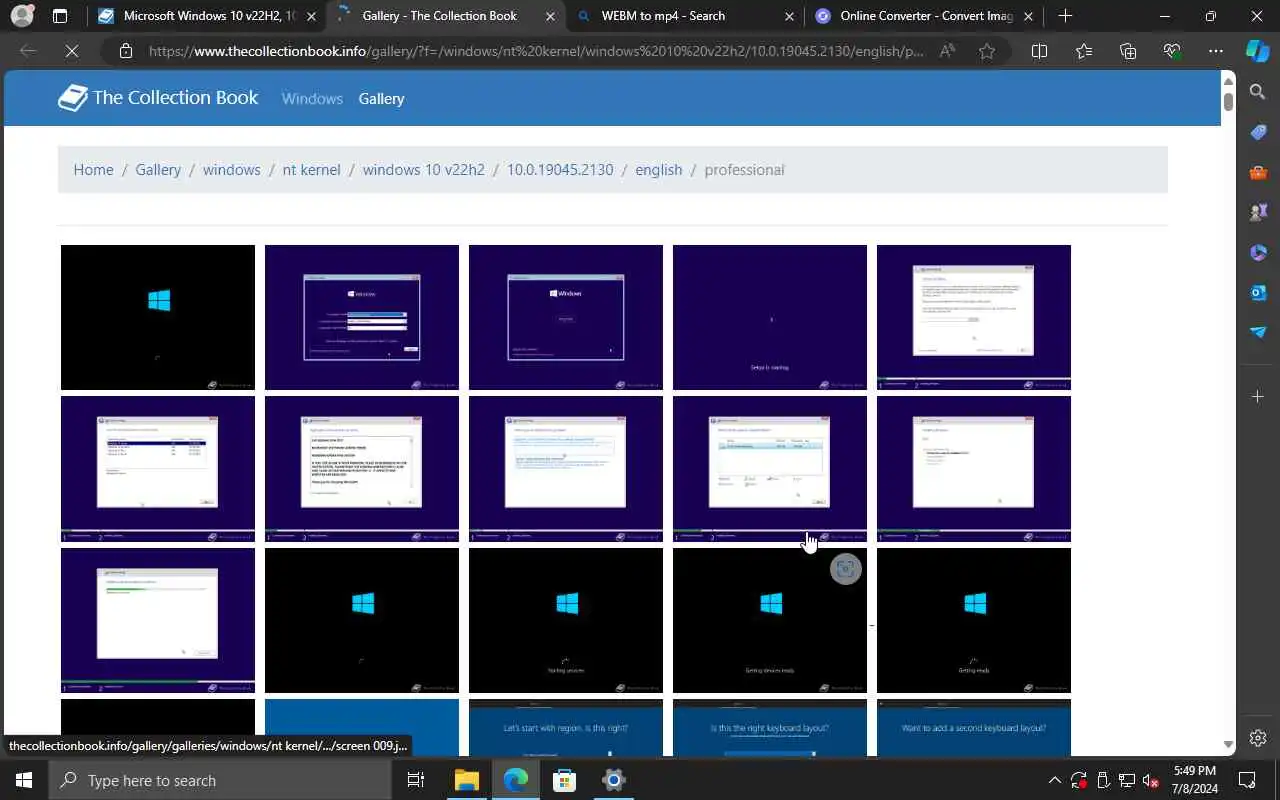Open the installation type choice thumbnail
The image size is (1280, 800).
566,469
